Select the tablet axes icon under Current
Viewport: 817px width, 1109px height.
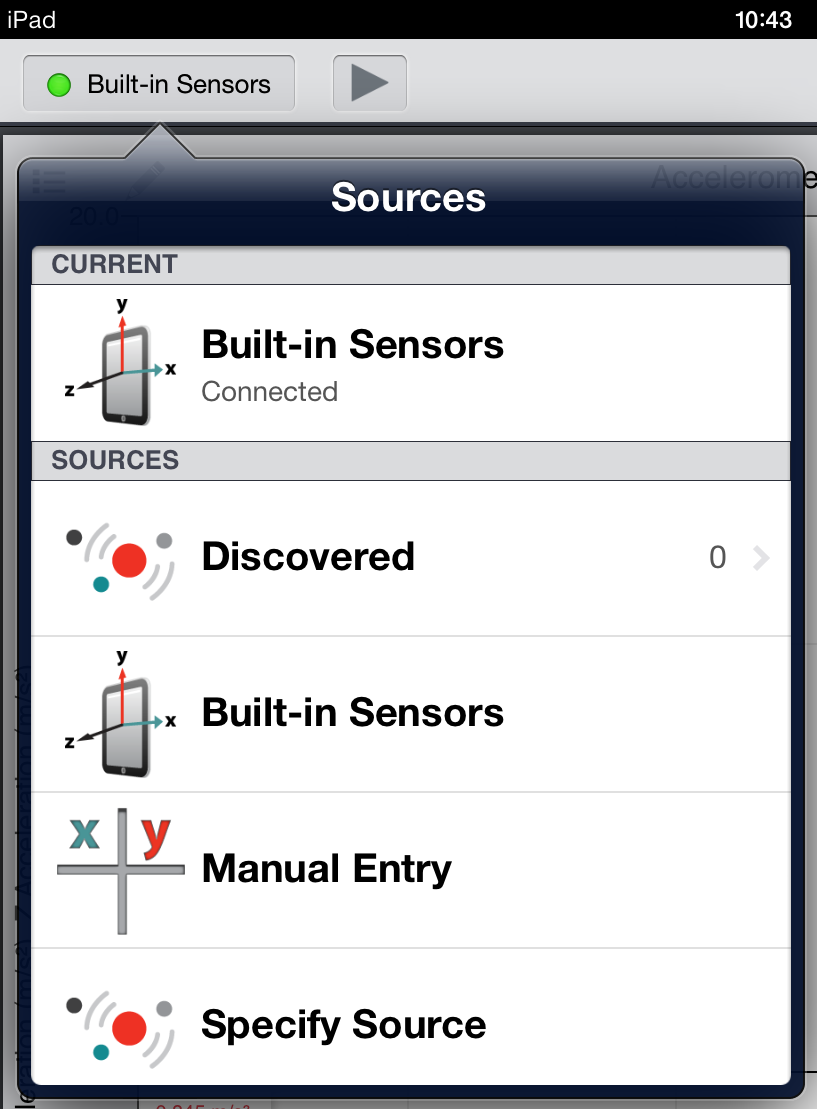coord(120,362)
